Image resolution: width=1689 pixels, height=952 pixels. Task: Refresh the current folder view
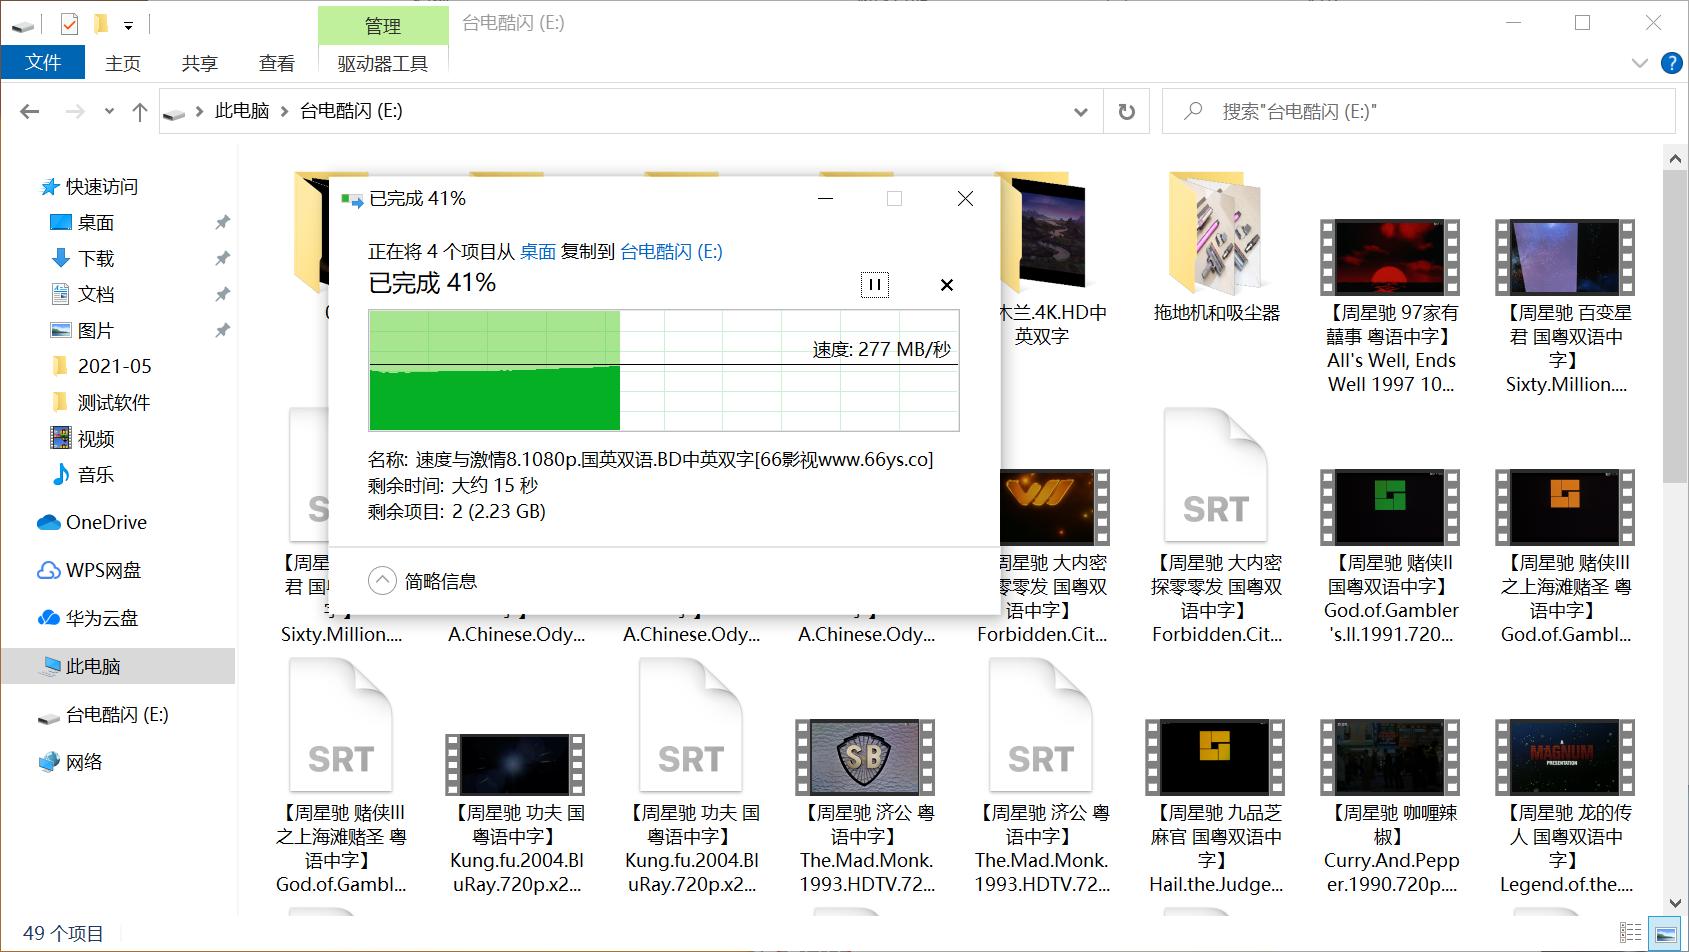point(1126,112)
